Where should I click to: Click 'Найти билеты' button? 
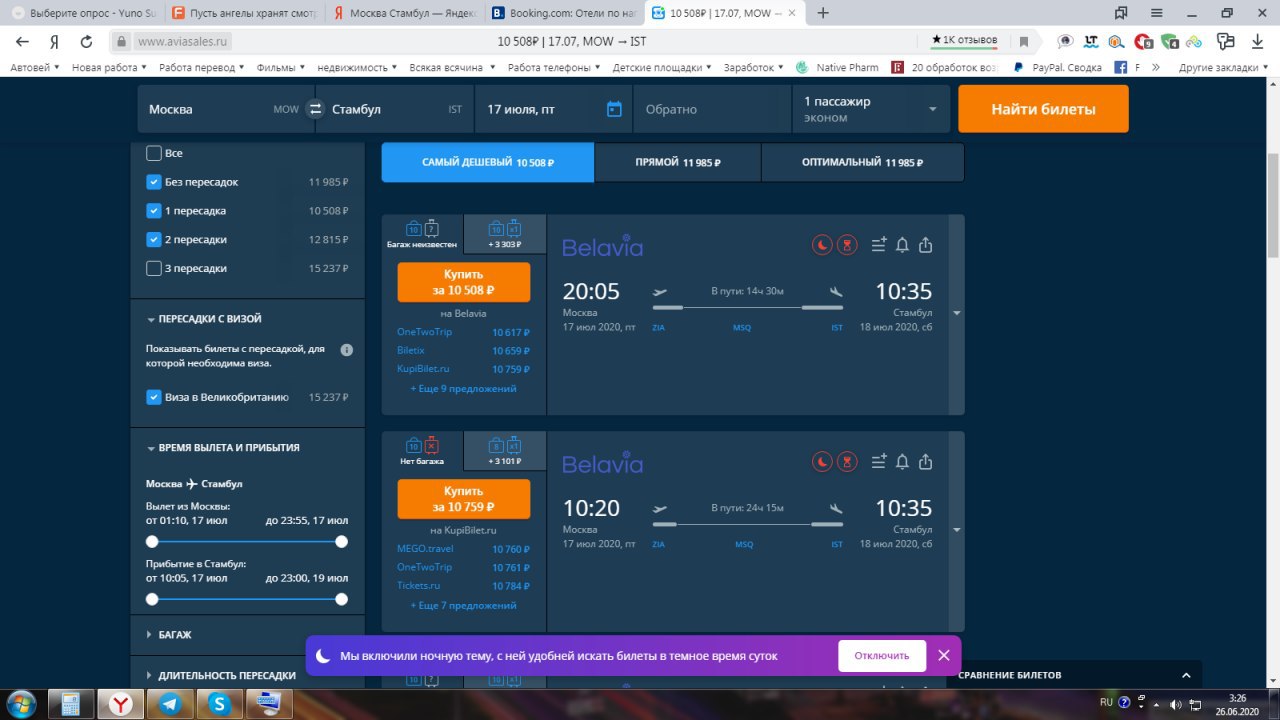pos(1043,109)
